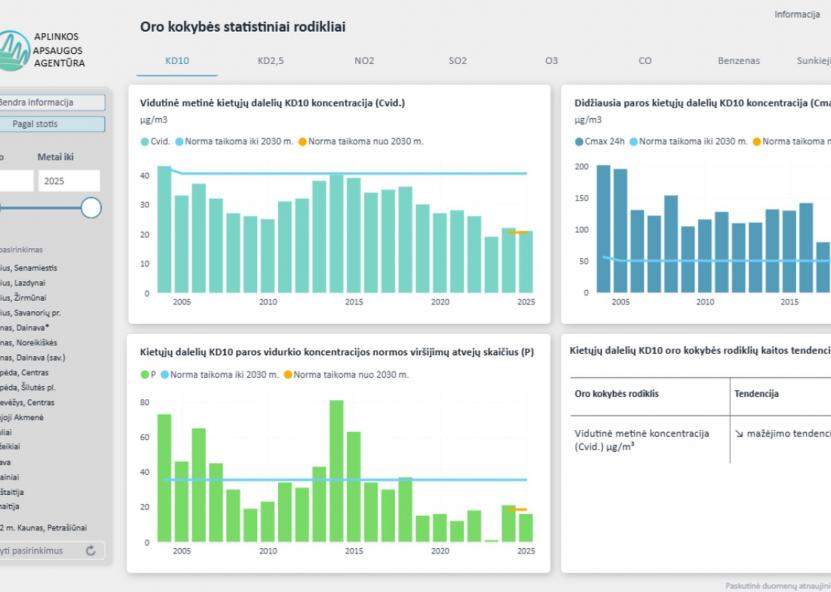
Task: Select the O3 tab
Action: point(552,60)
